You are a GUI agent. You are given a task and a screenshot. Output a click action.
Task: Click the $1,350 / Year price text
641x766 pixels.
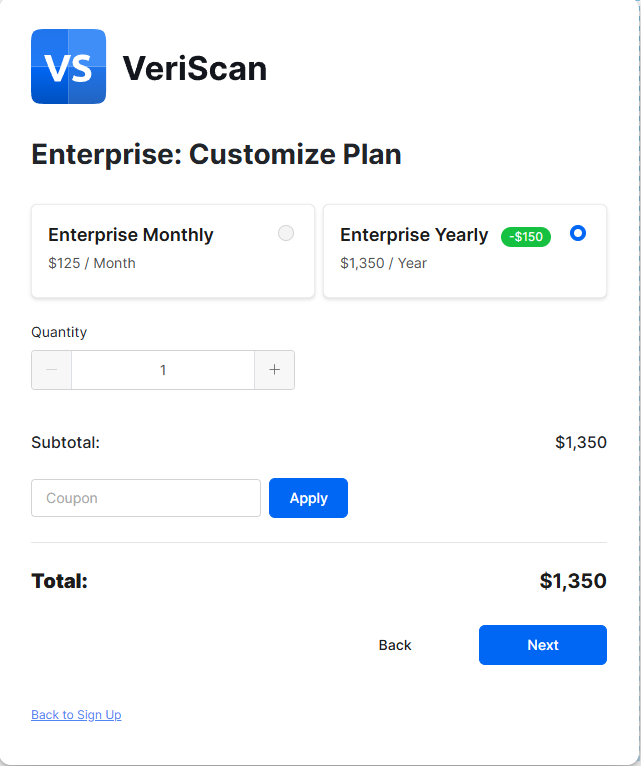point(383,263)
